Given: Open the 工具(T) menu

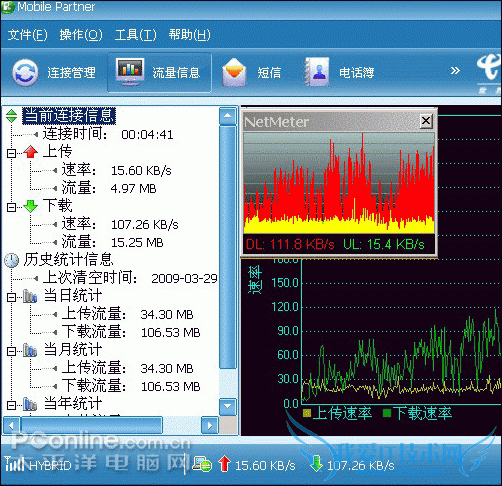Looking at the screenshot, I should (135, 35).
